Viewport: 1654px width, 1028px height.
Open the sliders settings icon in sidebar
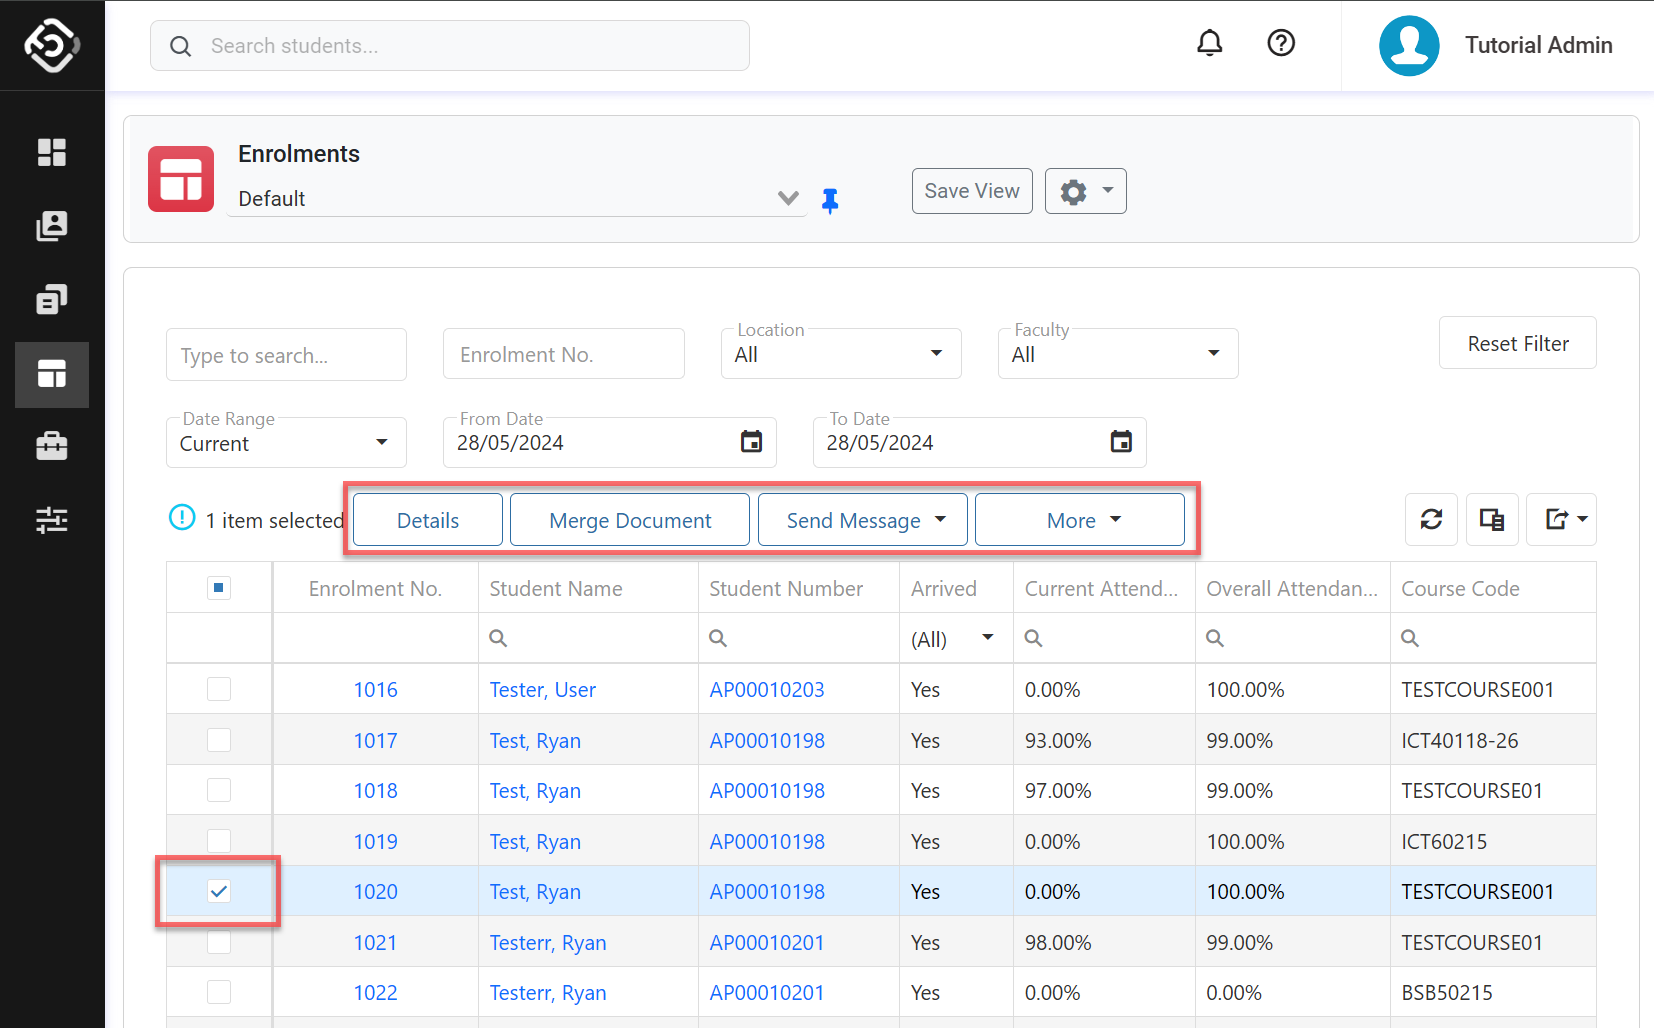pos(52,520)
